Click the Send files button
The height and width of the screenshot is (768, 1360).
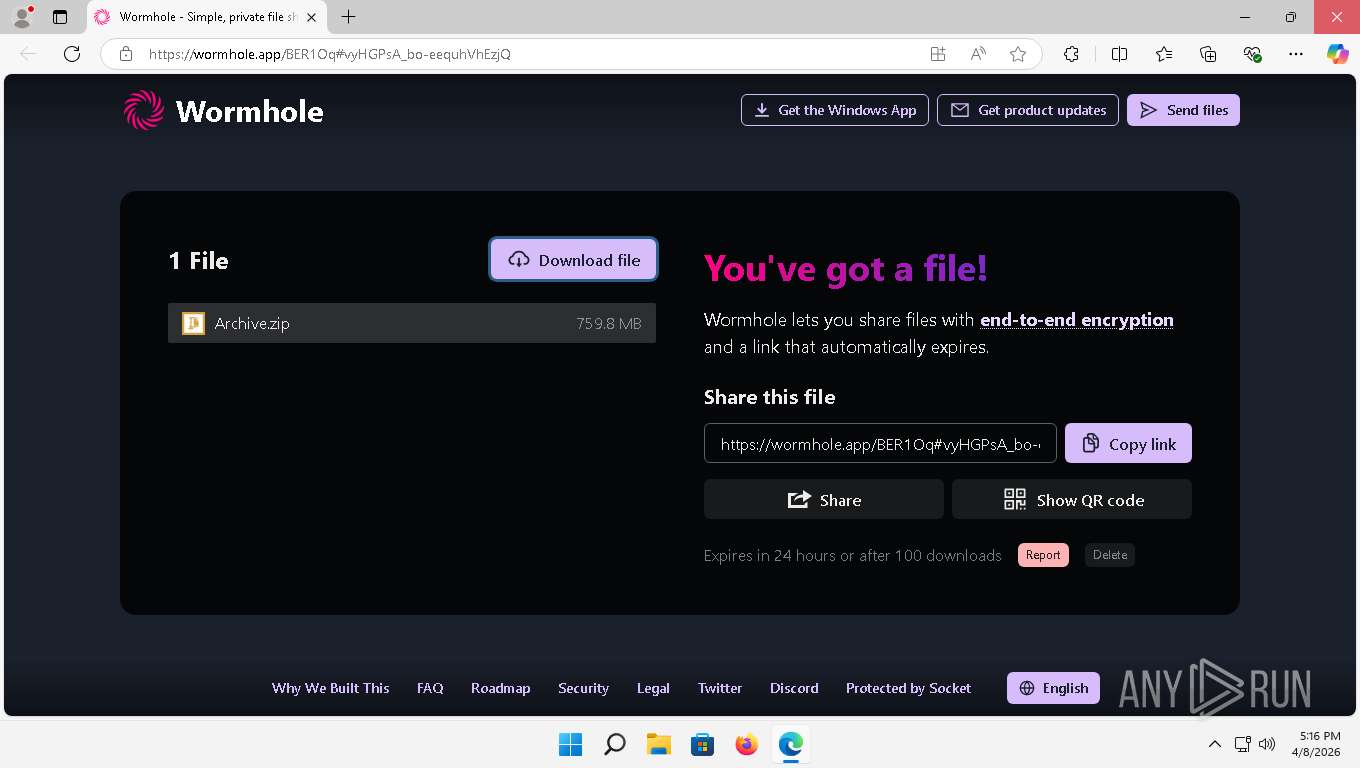(1183, 110)
